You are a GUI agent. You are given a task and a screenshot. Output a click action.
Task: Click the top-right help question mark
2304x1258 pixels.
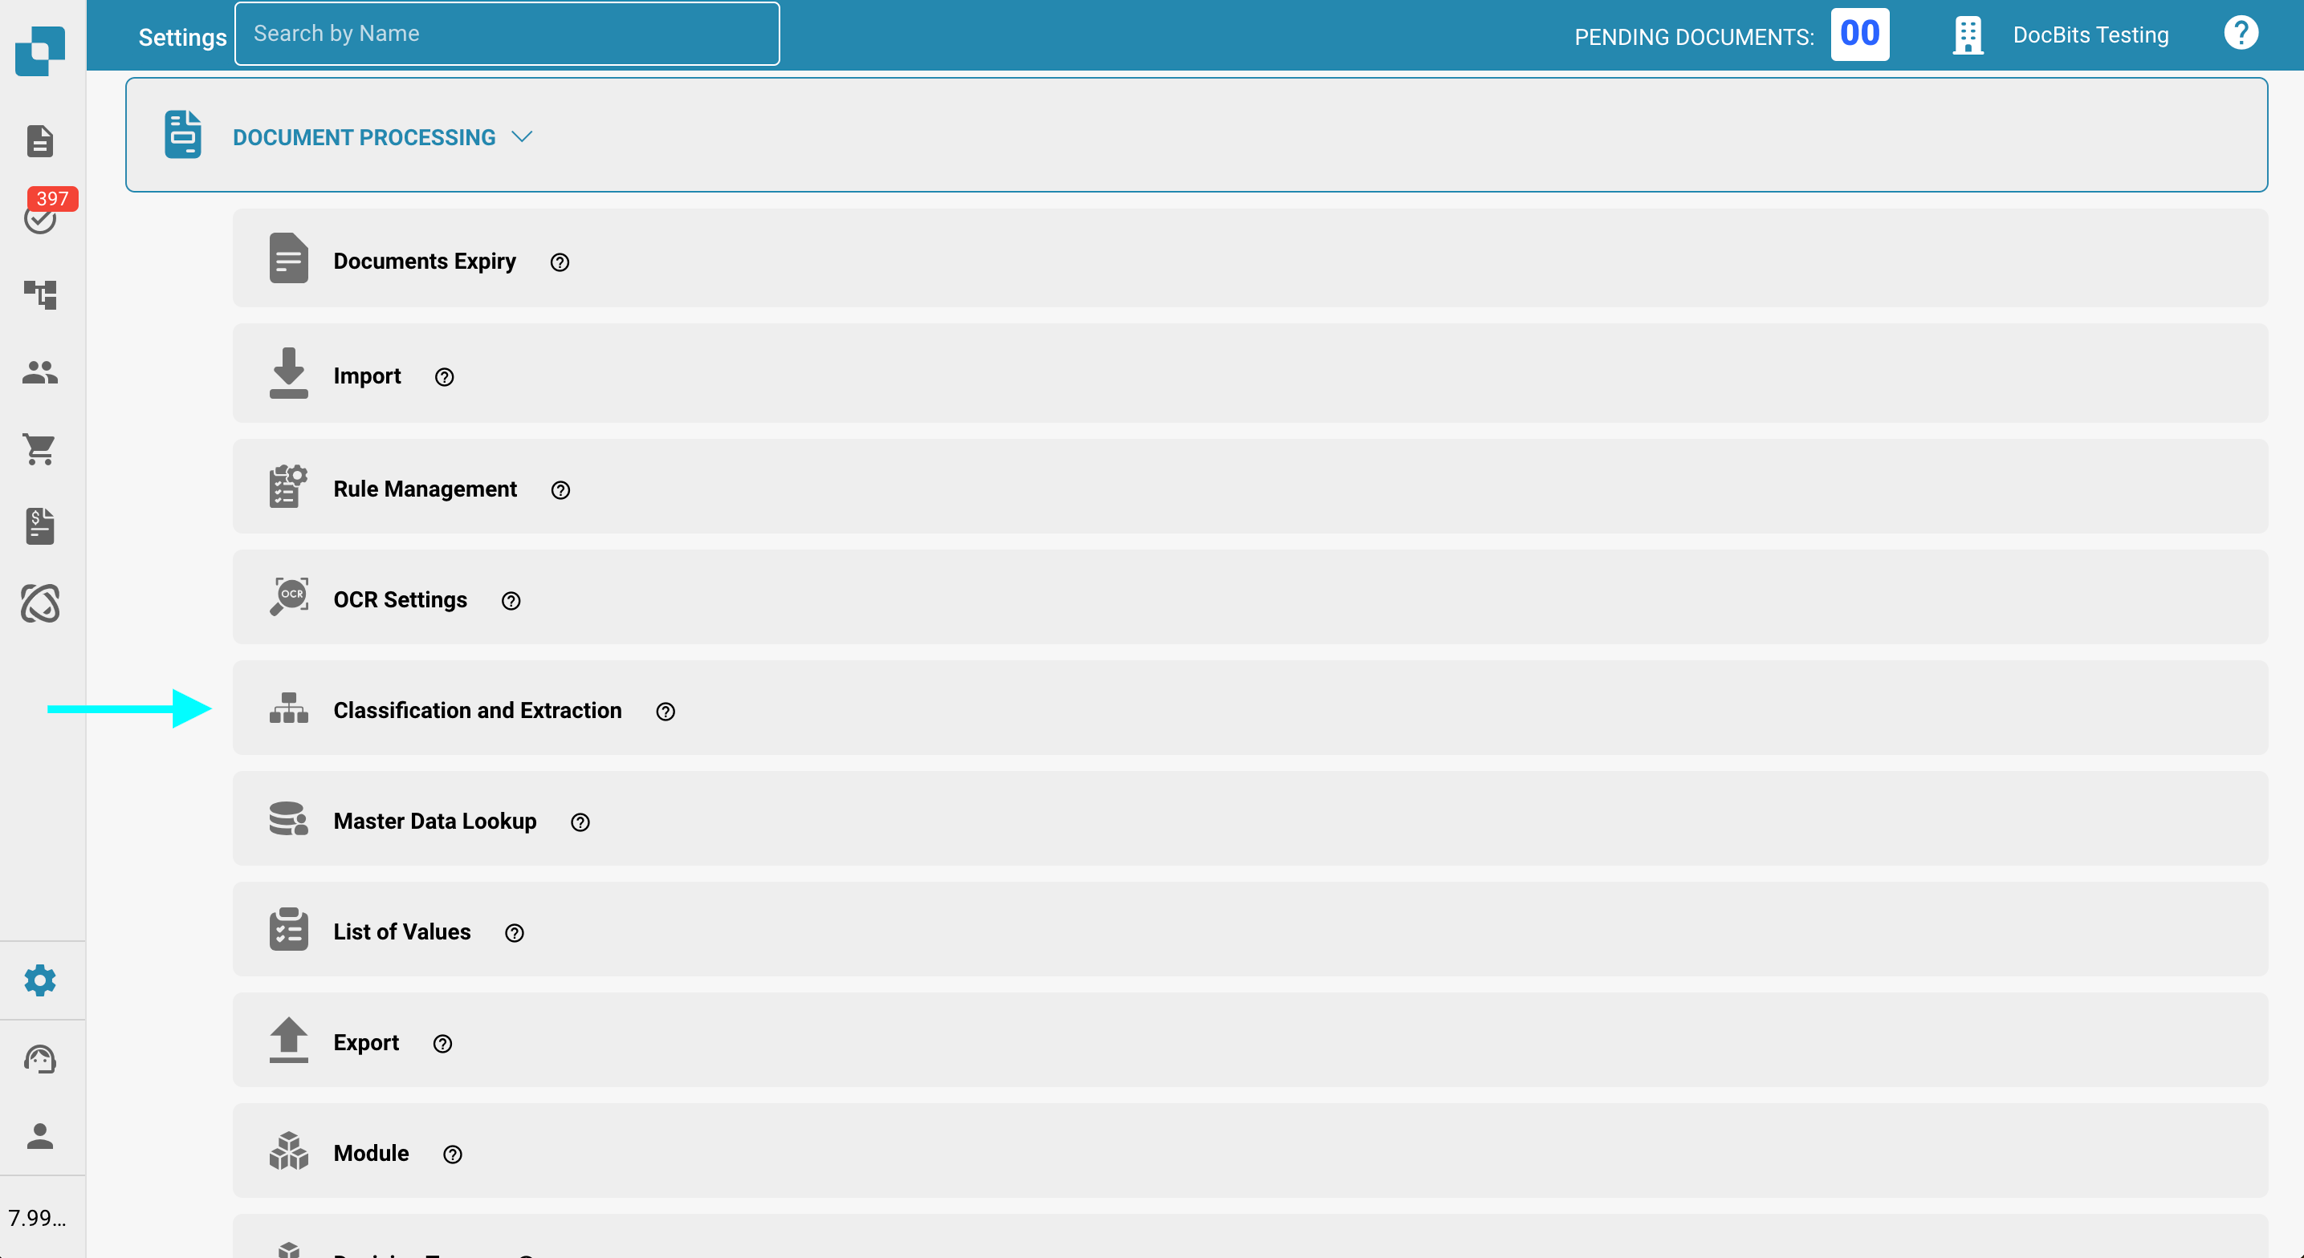click(2240, 34)
